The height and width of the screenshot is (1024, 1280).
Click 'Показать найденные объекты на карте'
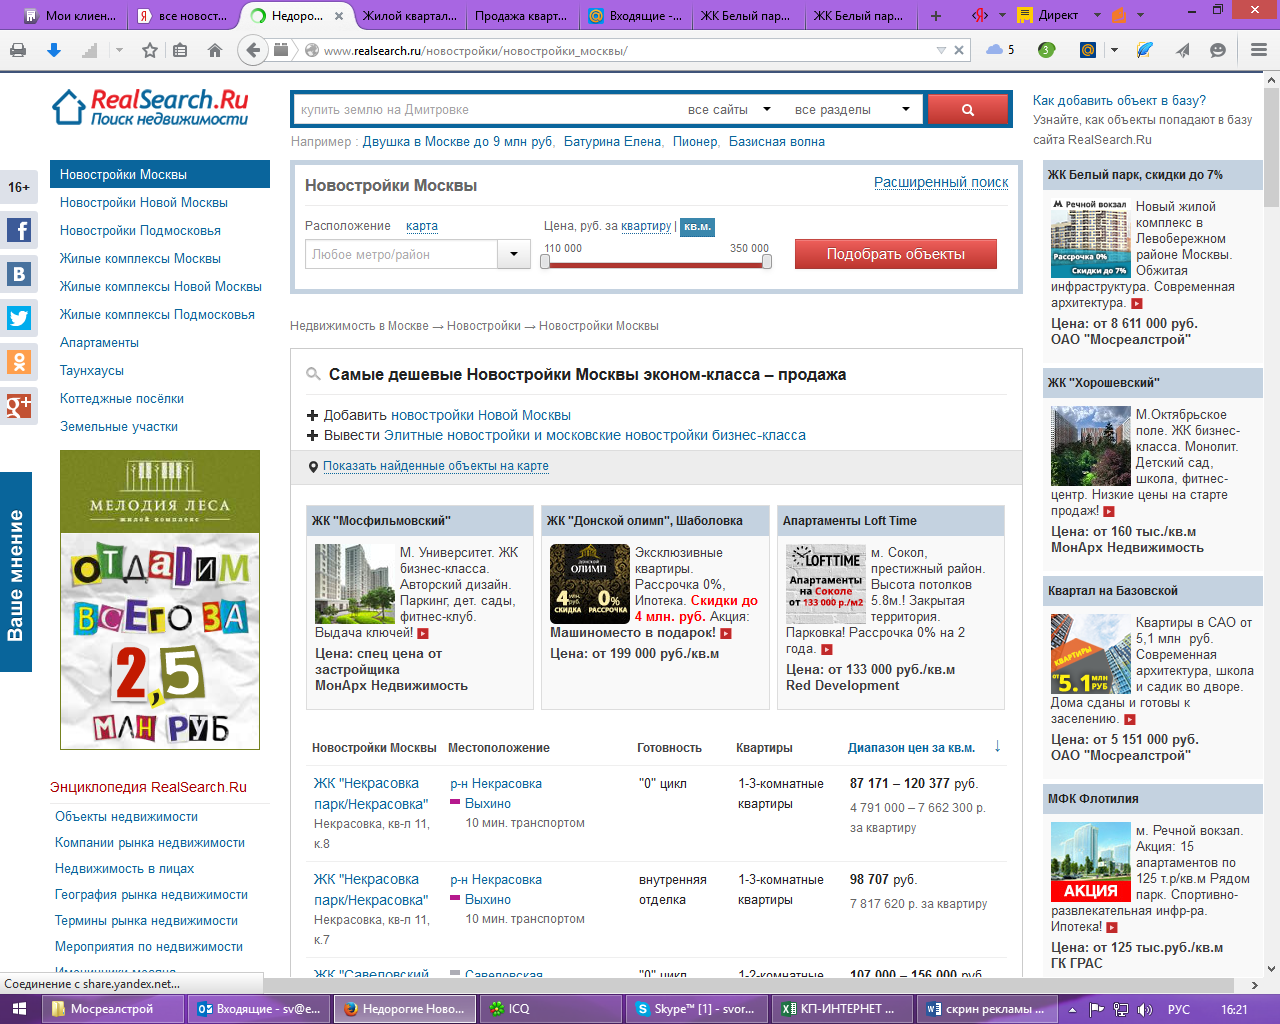point(435,466)
